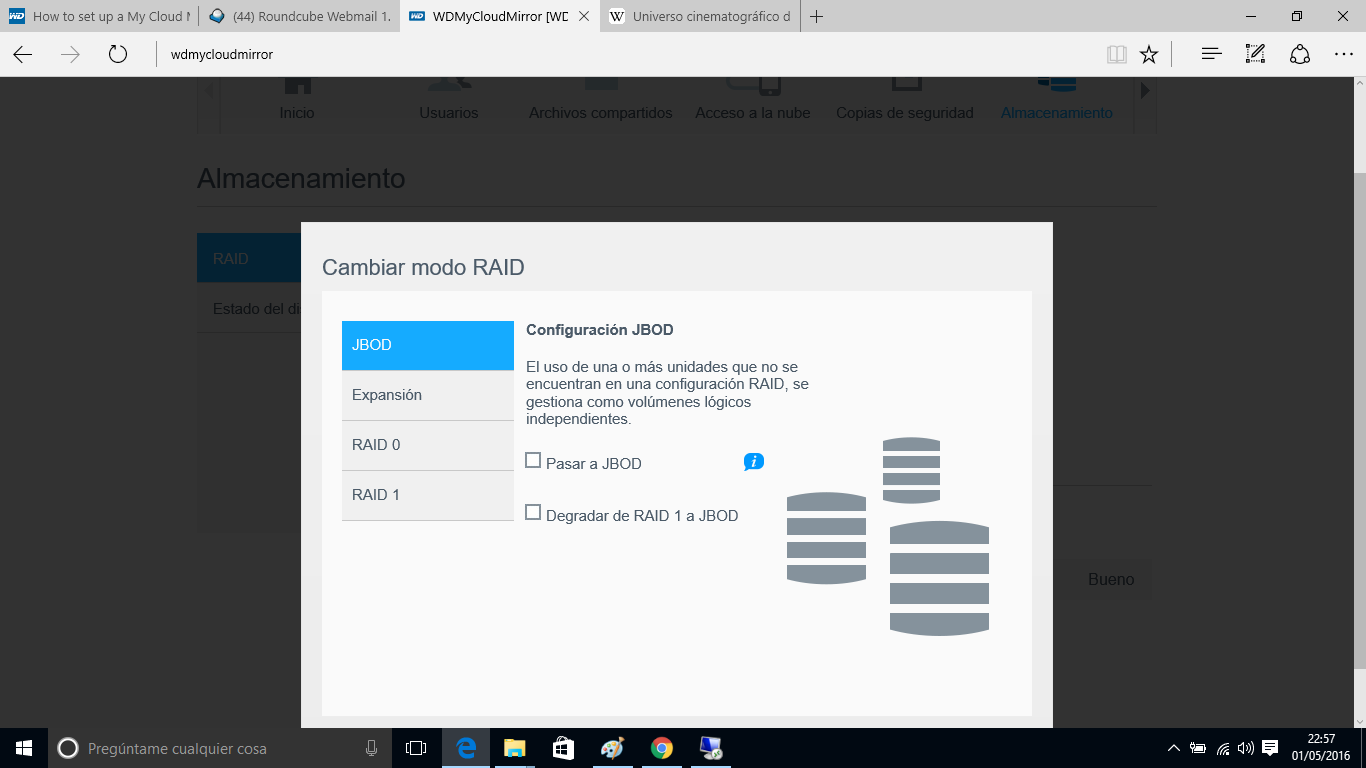
Task: Open File Explorer from the taskbar
Action: coord(514,748)
